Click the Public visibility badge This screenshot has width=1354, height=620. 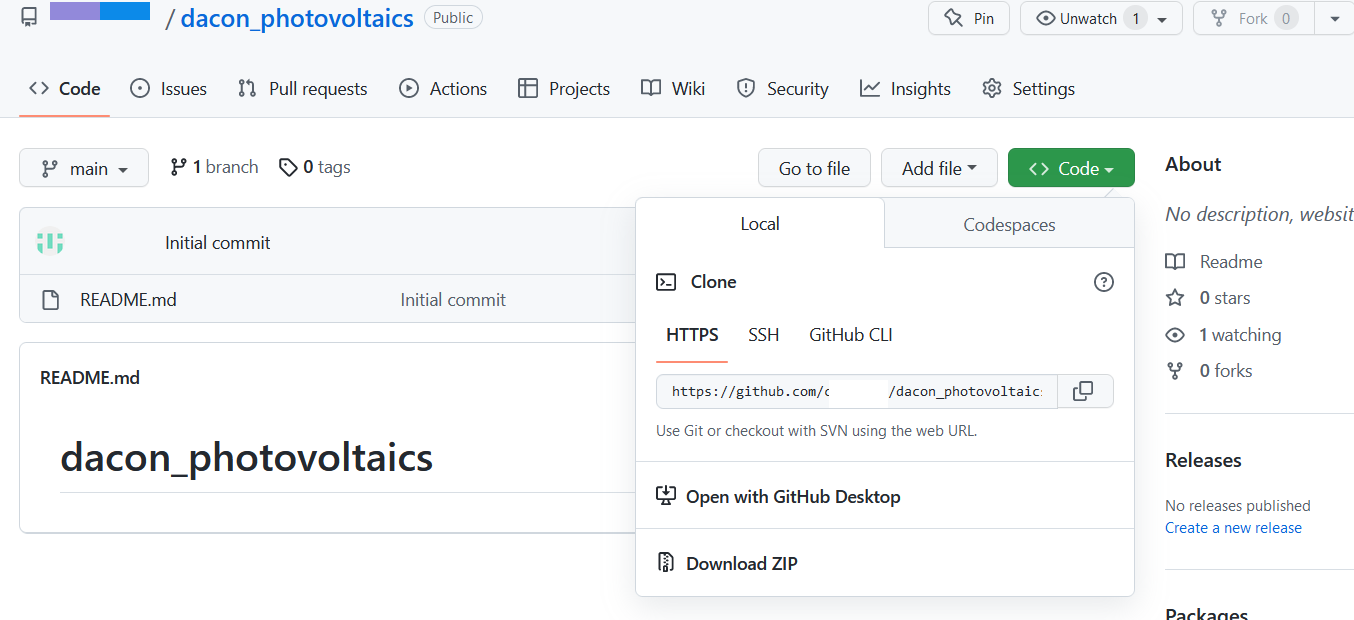click(x=453, y=18)
